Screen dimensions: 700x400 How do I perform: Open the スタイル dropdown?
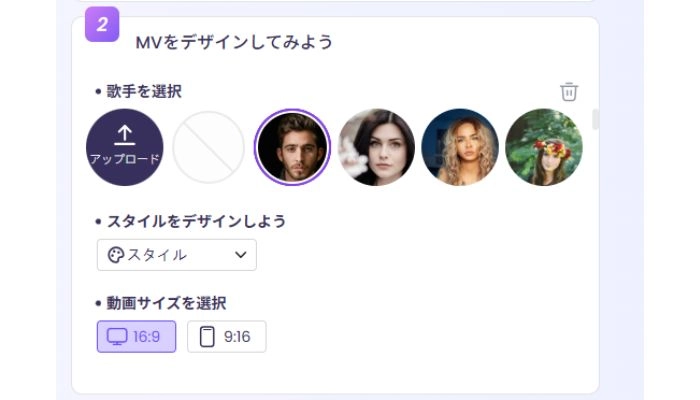(176, 255)
